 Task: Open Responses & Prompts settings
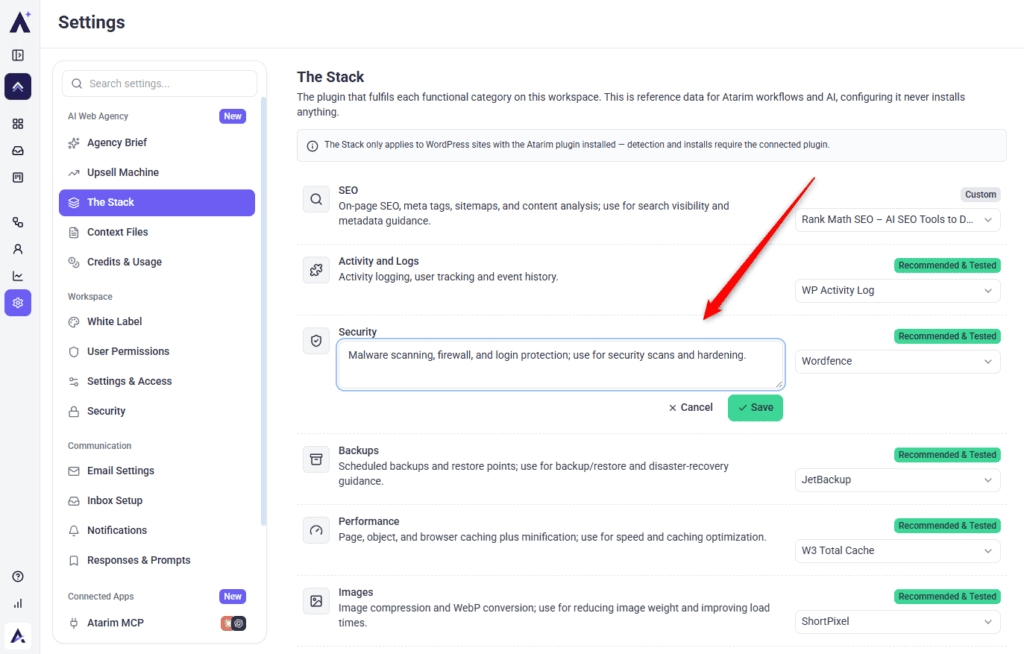pyautogui.click(x=157, y=560)
